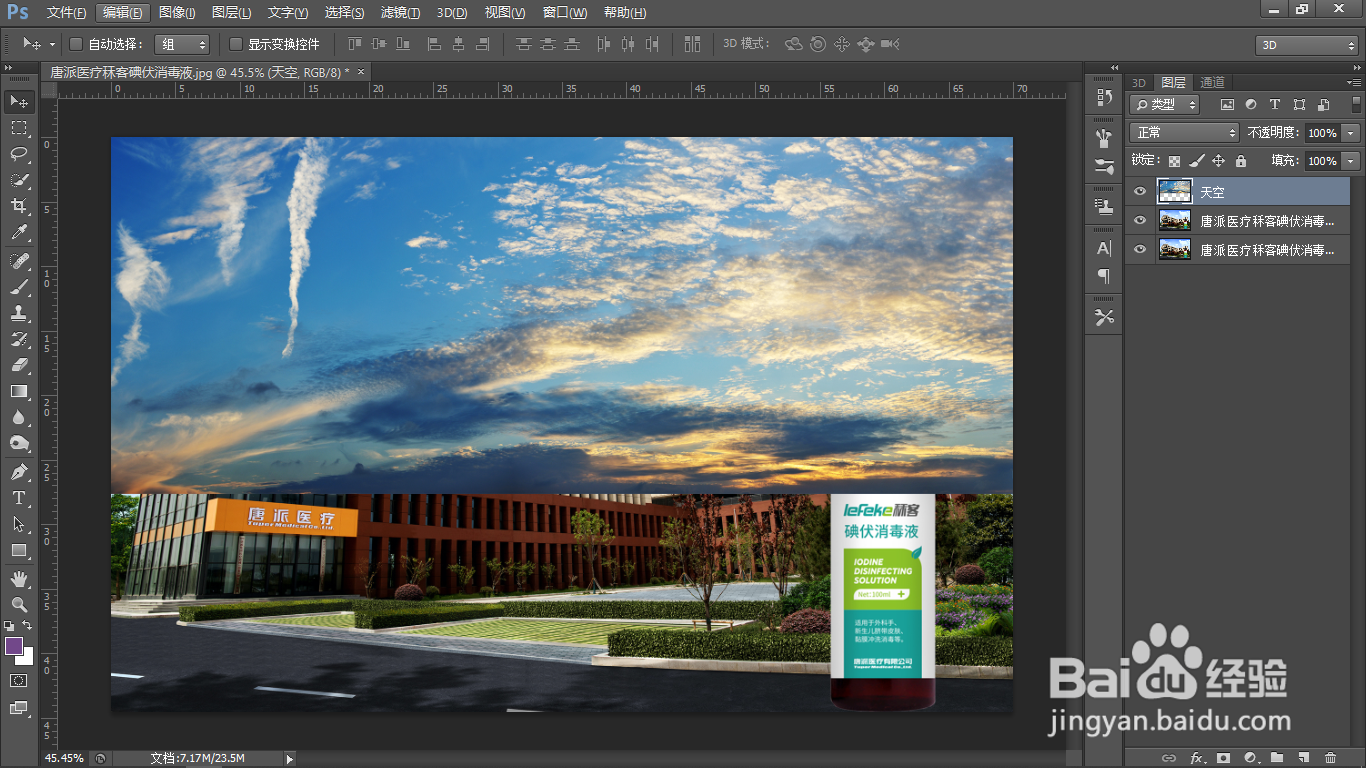This screenshot has height=768, width=1366.
Task: Select the Crop tool
Action: [19, 206]
